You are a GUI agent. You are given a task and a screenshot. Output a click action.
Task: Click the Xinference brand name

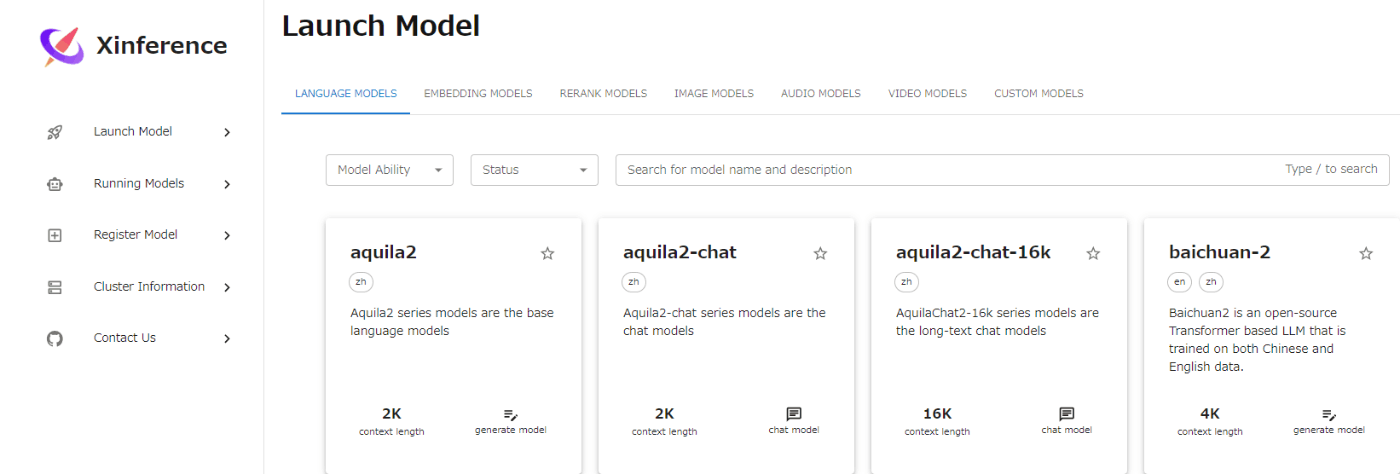pos(162,46)
